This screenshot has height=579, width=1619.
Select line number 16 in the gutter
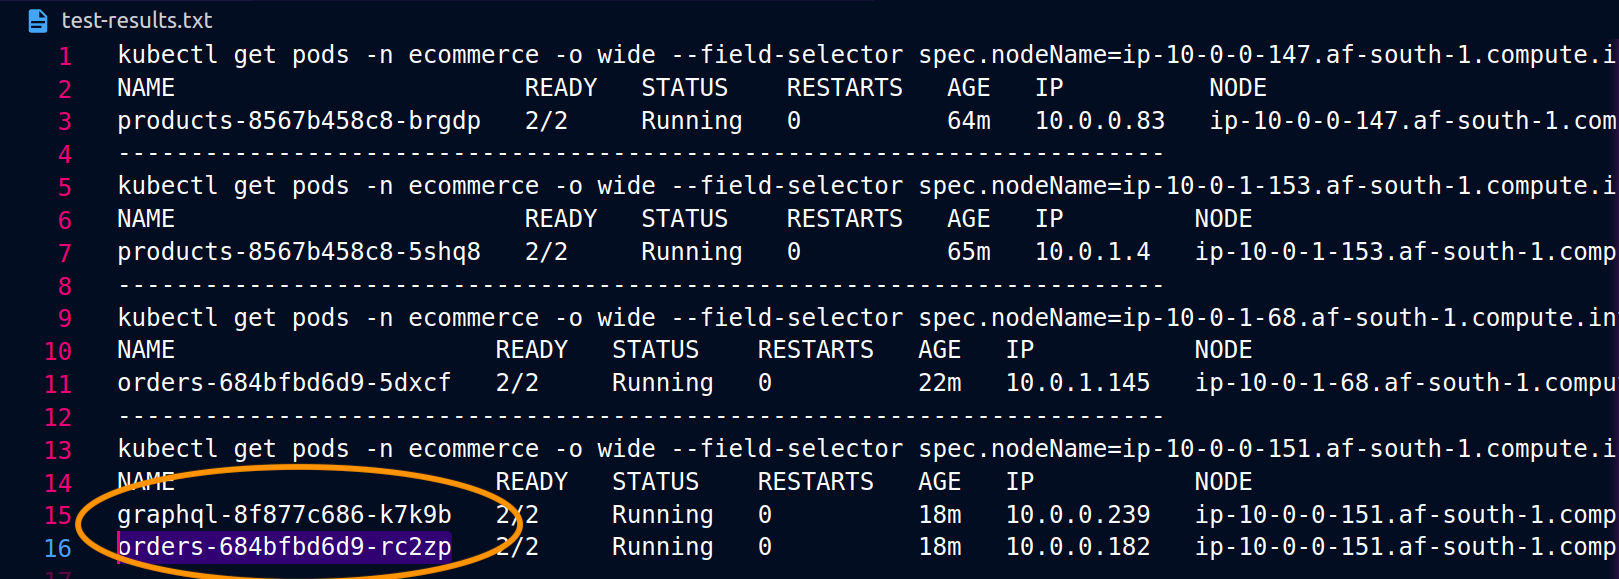click(58, 548)
